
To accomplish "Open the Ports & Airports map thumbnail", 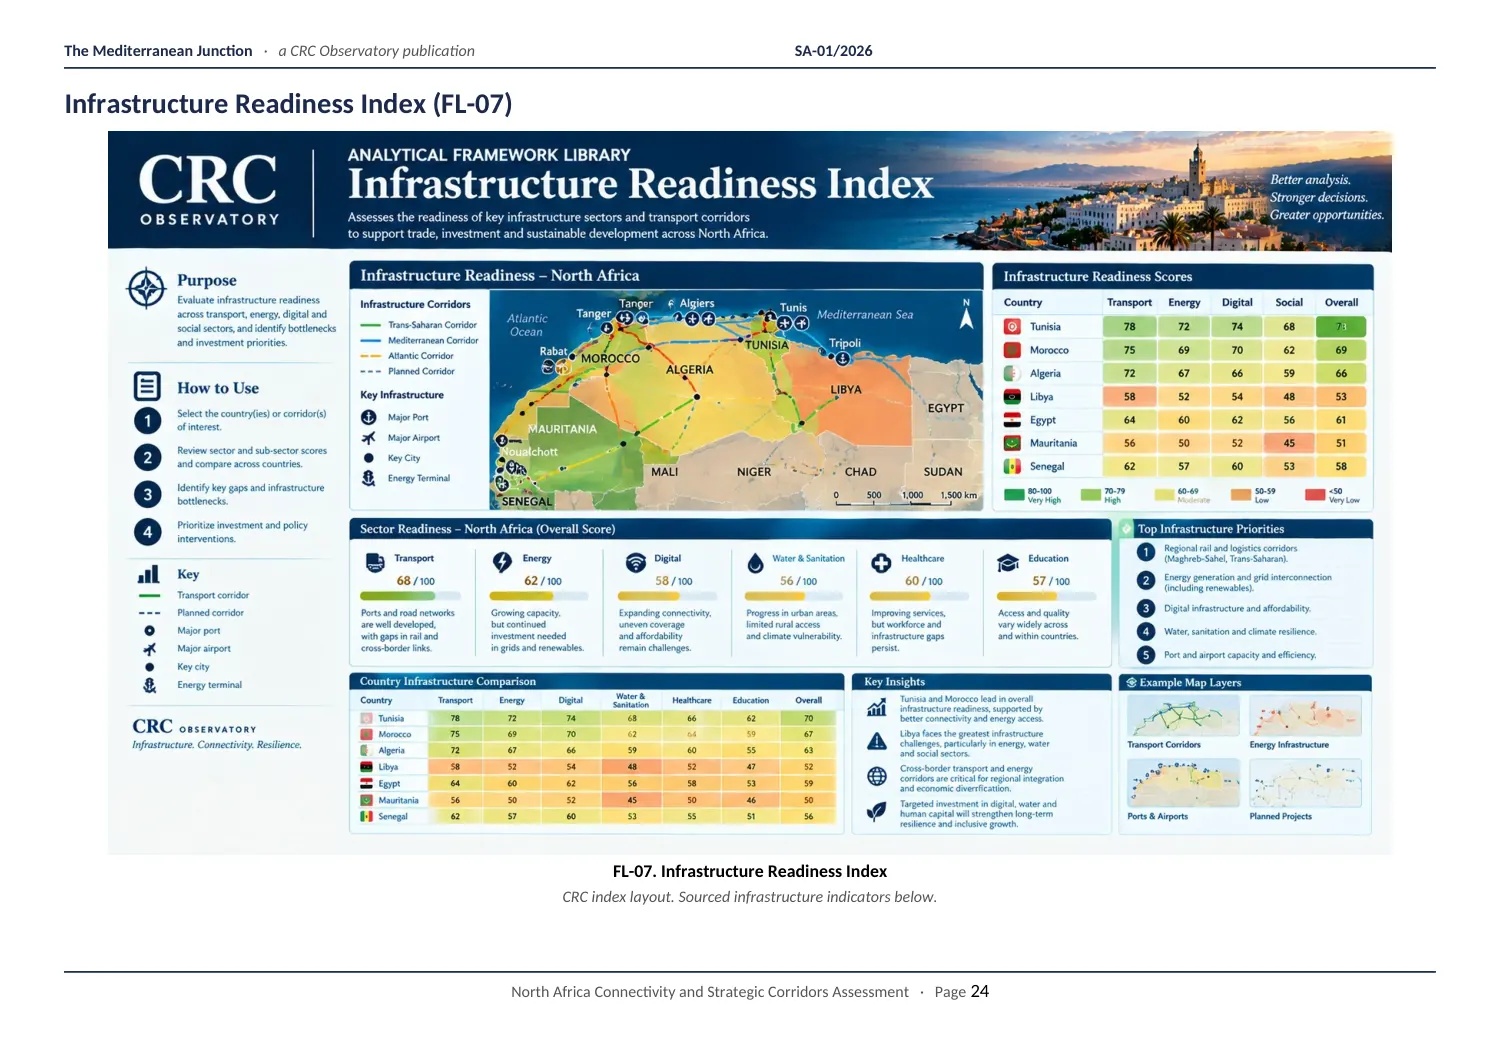I will [x=1183, y=783].
